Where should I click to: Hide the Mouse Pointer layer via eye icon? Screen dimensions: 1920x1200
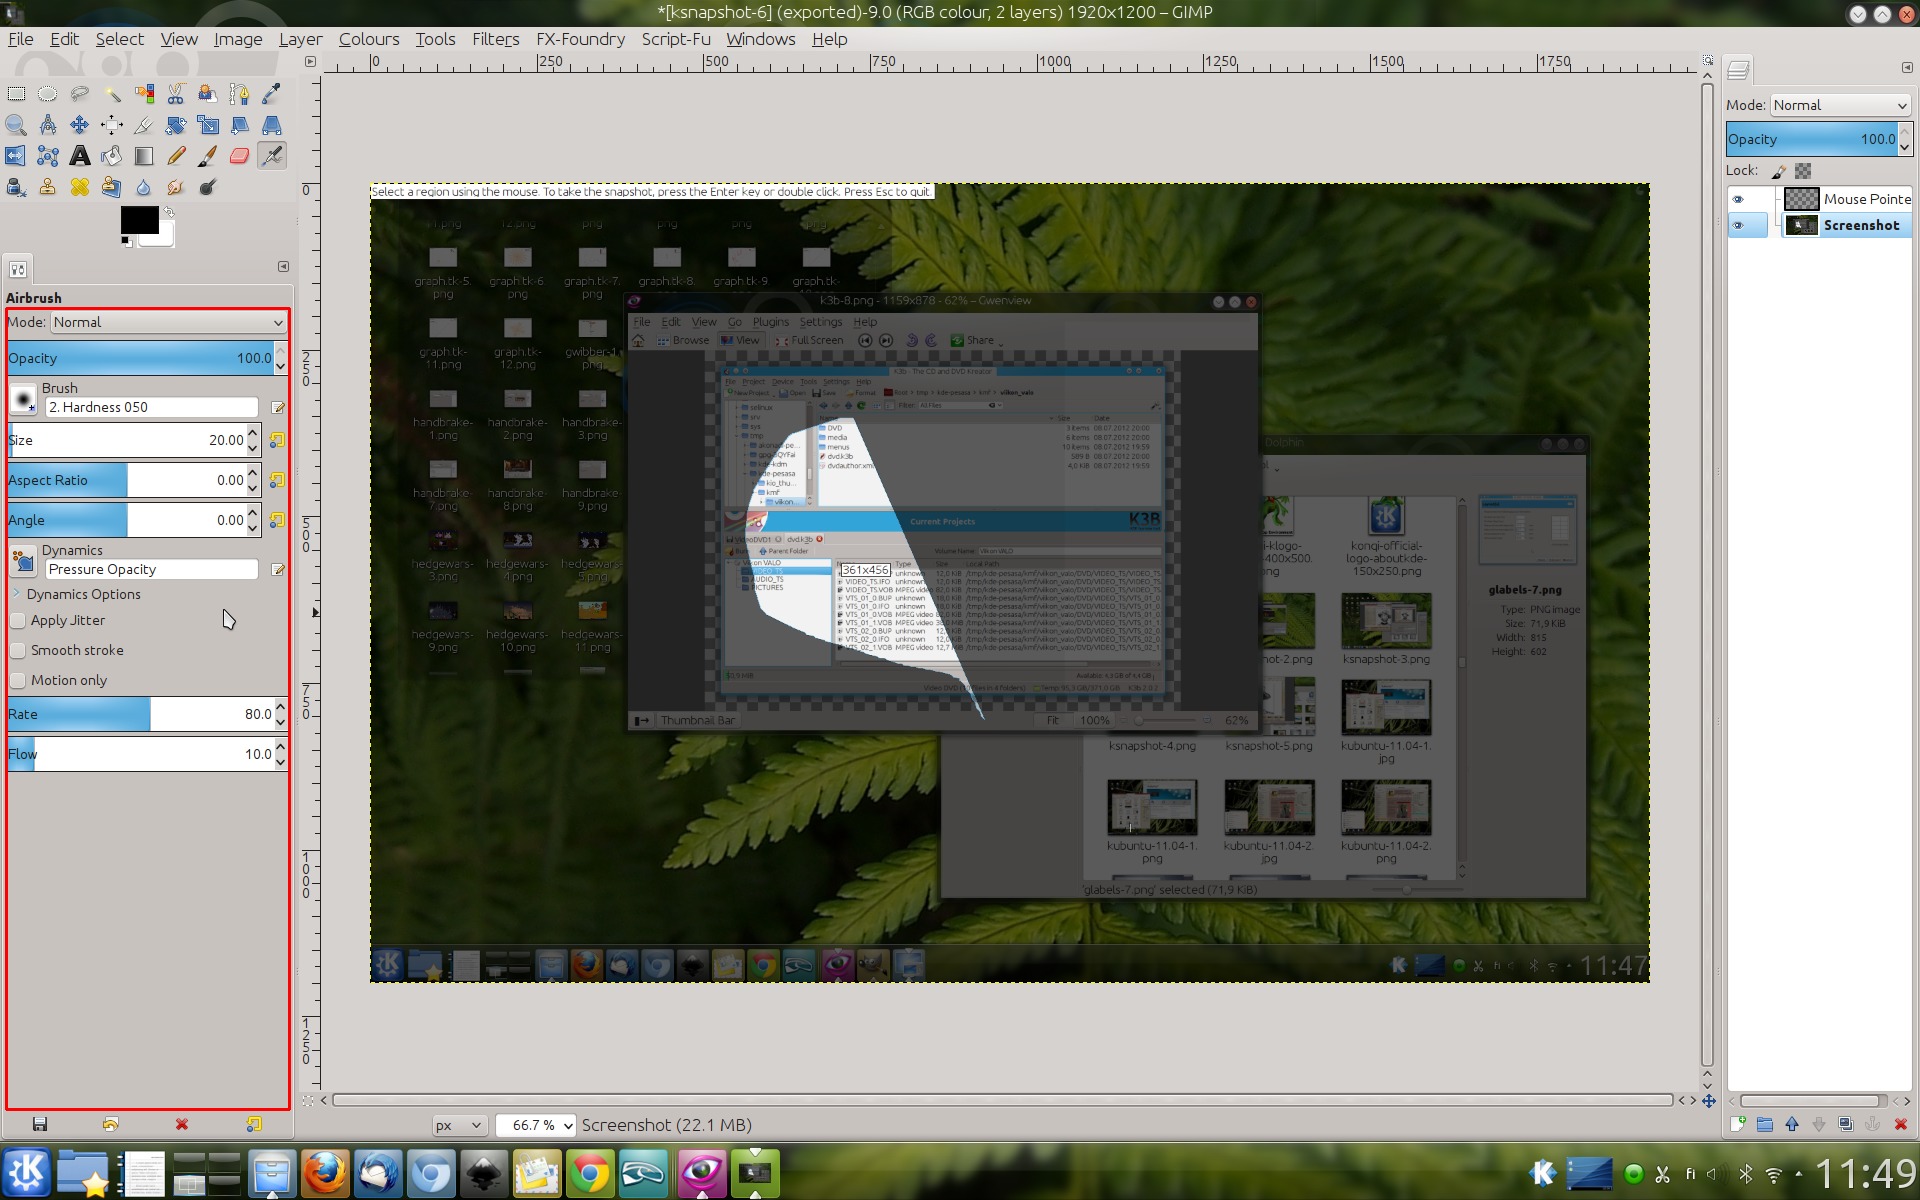1738,199
